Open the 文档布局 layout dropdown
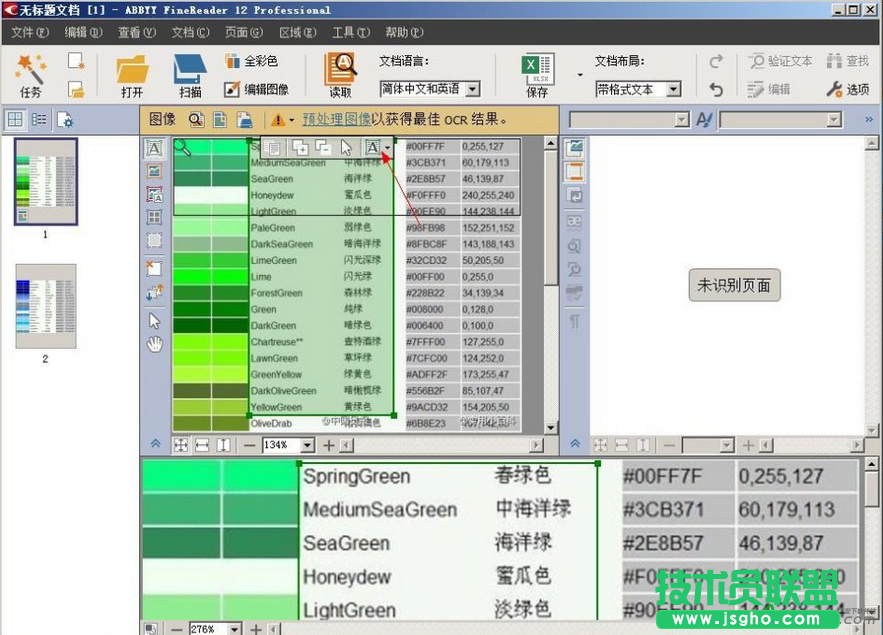 pyautogui.click(x=638, y=89)
